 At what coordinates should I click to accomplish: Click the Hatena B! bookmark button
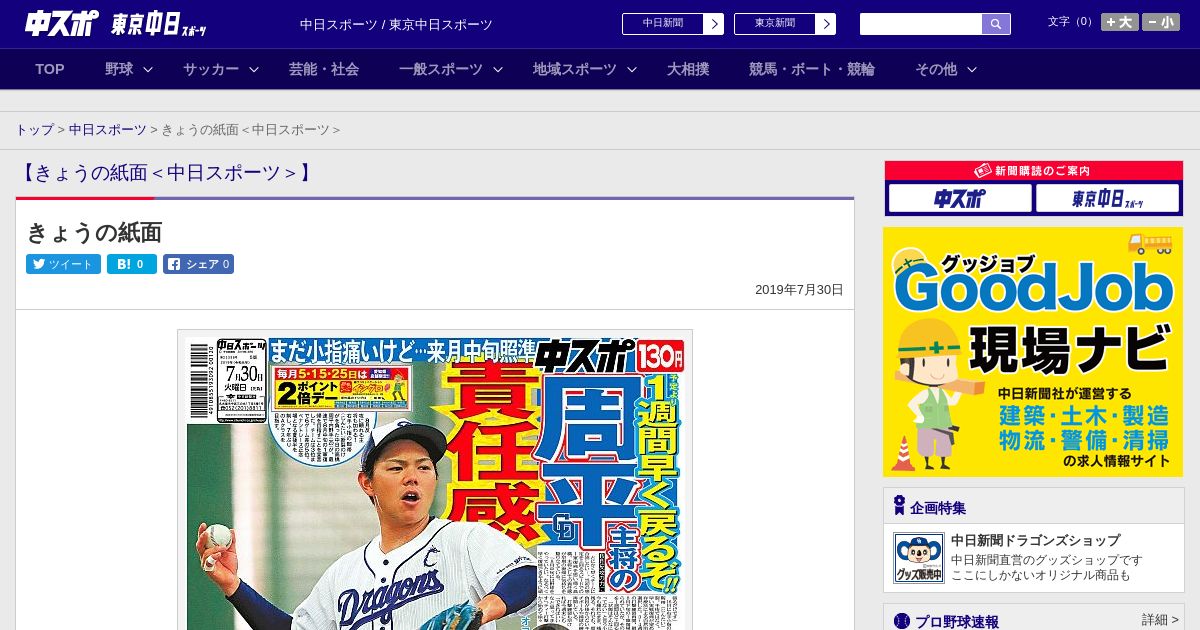[132, 264]
